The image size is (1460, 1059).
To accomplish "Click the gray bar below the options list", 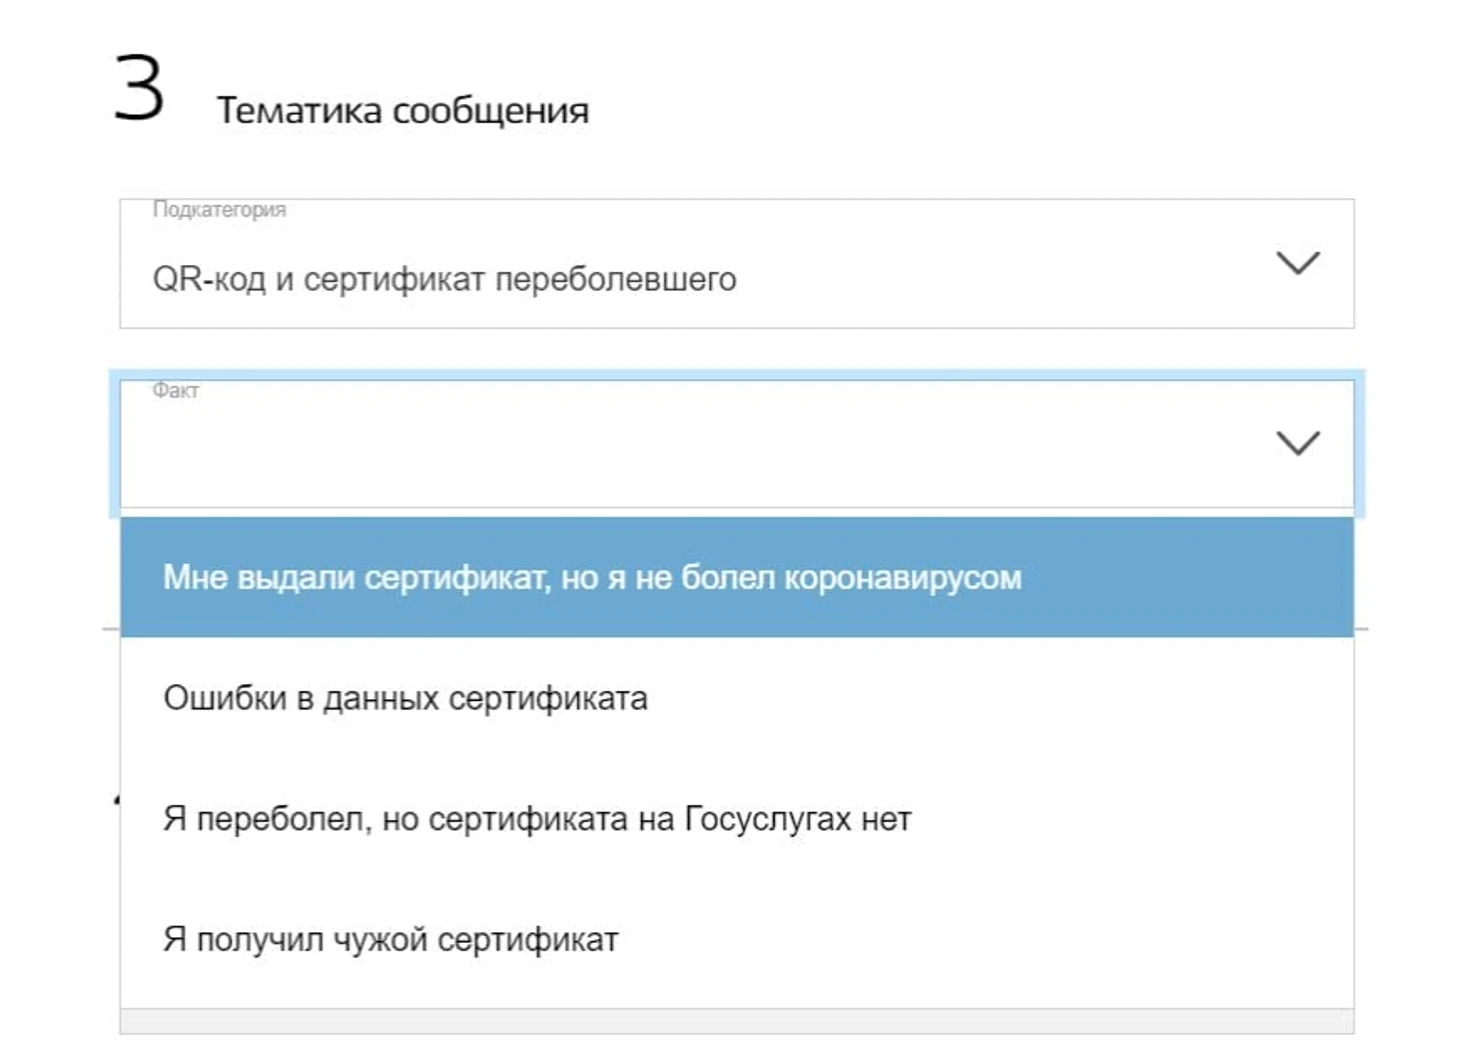I will [736, 1021].
